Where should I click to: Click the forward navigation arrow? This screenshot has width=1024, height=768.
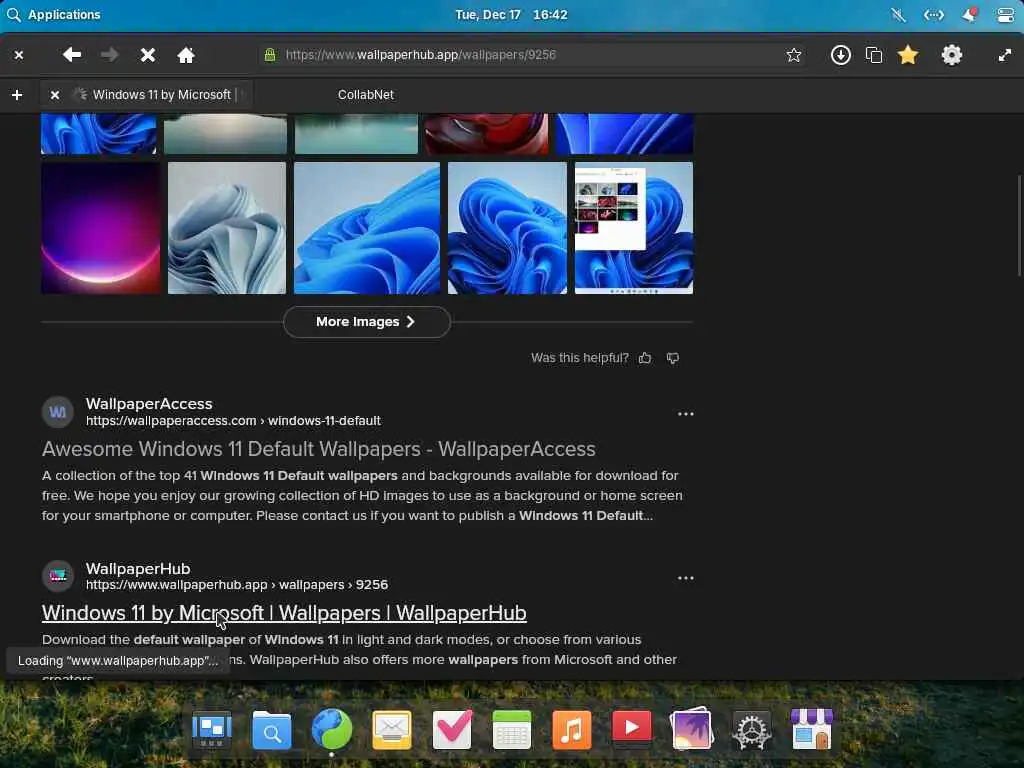(x=110, y=55)
